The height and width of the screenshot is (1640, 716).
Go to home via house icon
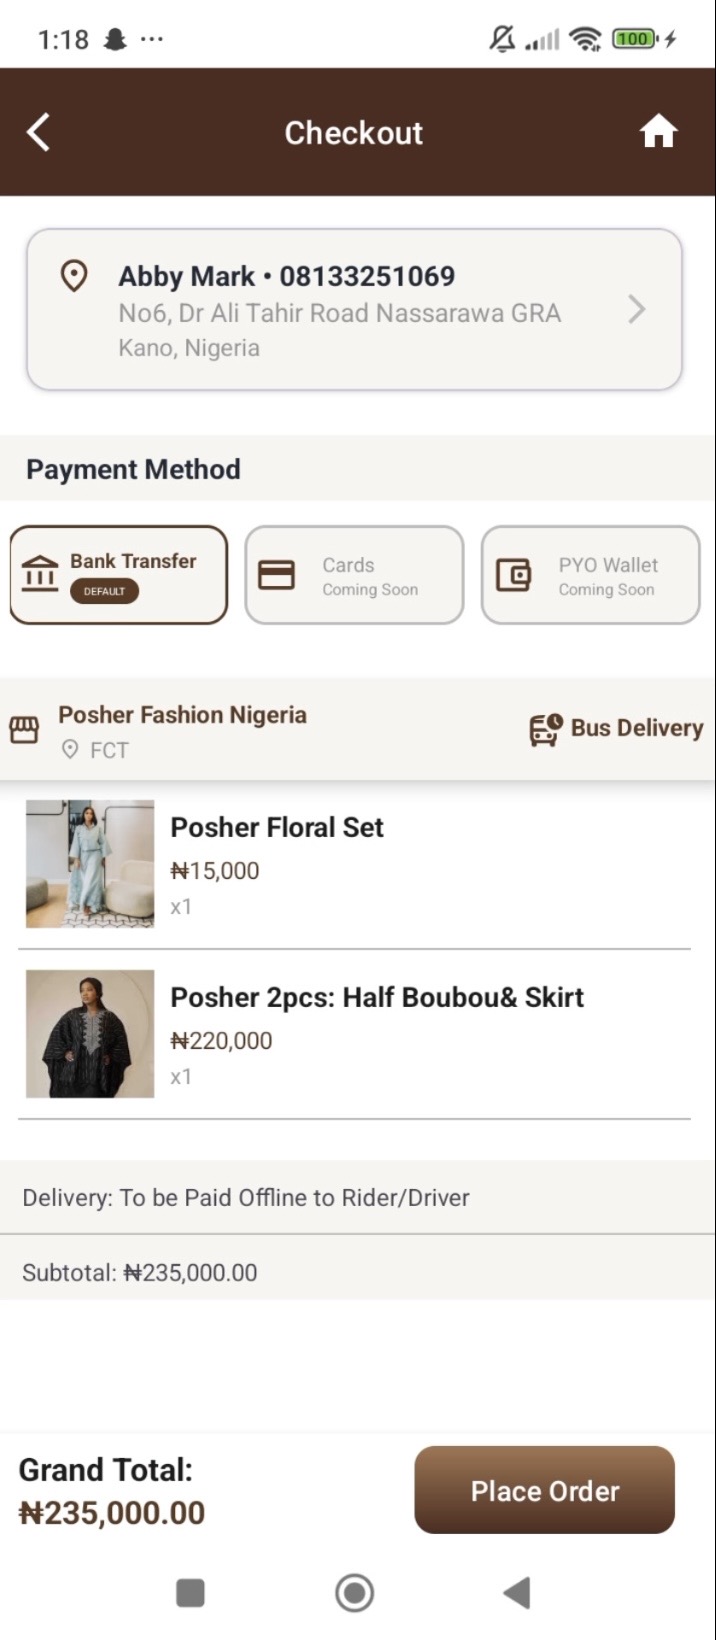[x=658, y=132]
